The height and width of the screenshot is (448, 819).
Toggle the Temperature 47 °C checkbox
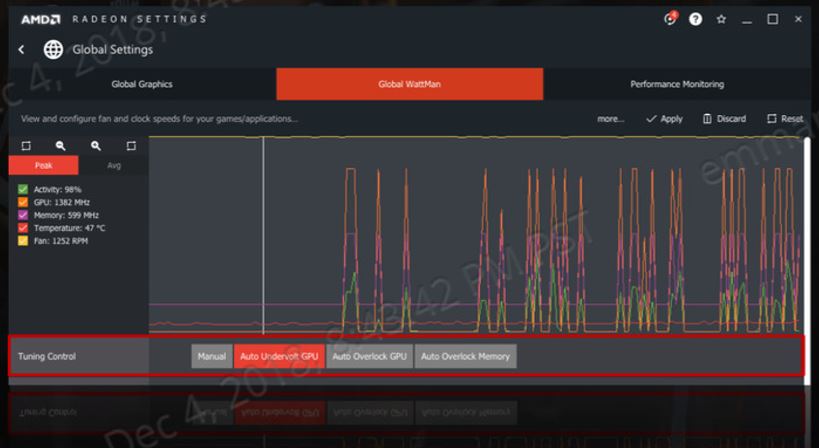pos(23,228)
